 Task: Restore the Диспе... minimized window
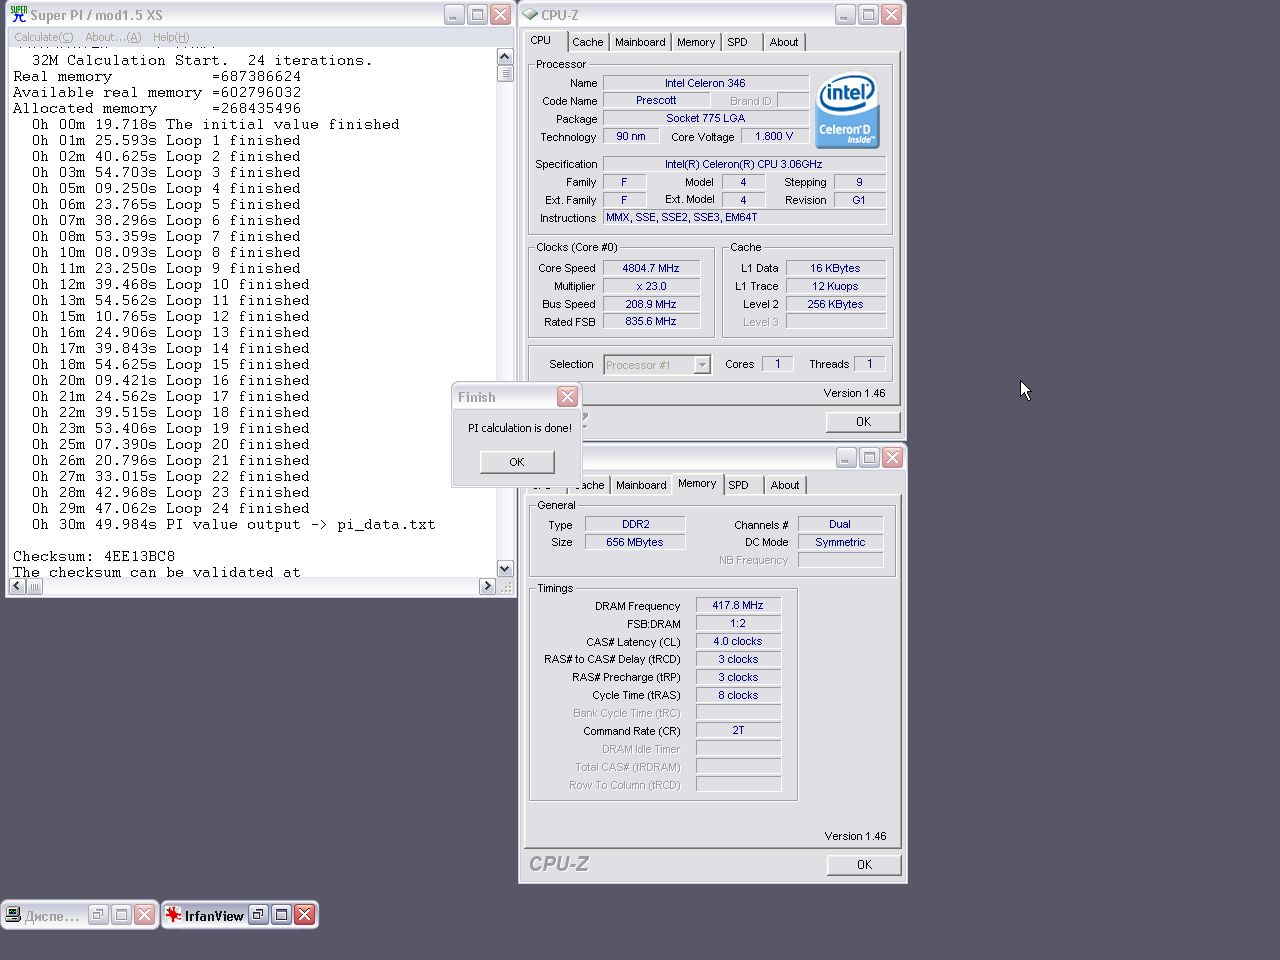pos(98,914)
